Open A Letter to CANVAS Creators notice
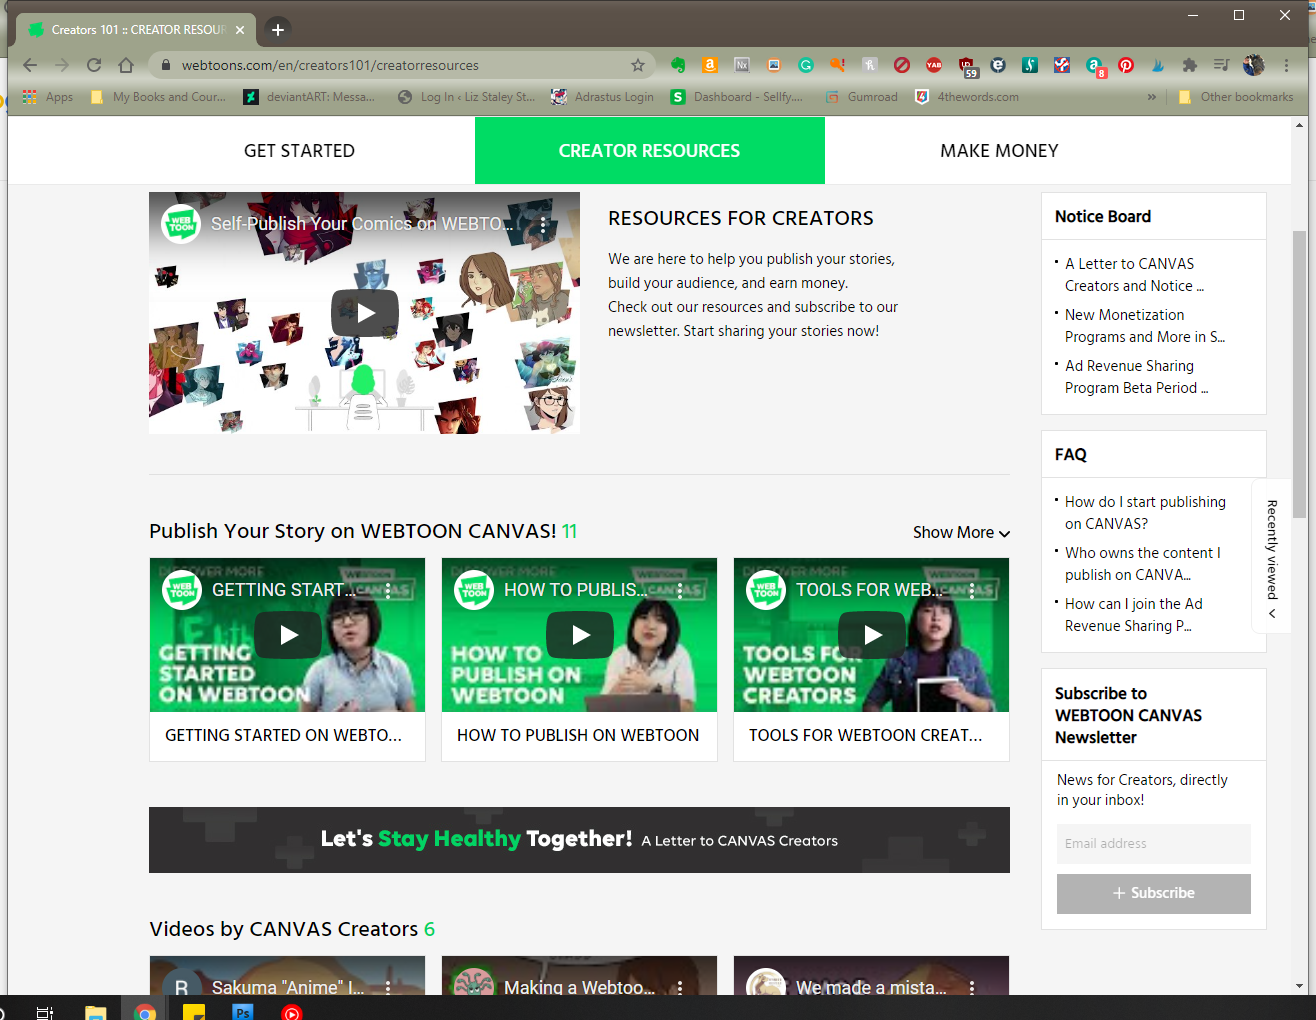 pyautogui.click(x=1134, y=275)
